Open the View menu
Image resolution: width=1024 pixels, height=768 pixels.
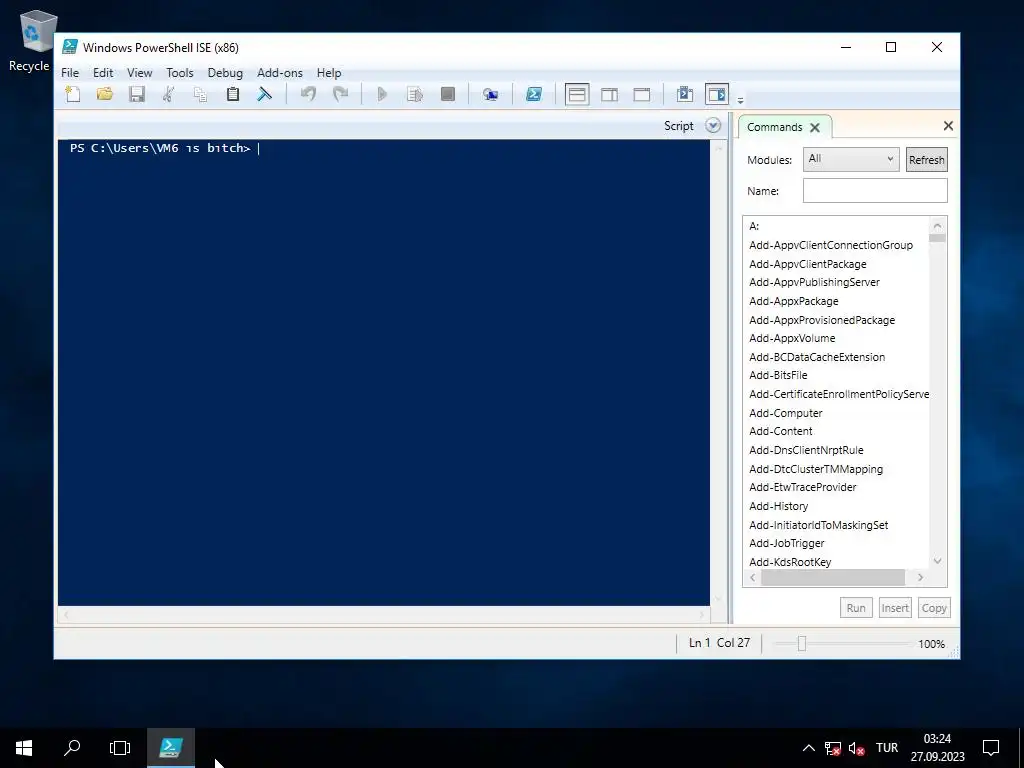139,72
